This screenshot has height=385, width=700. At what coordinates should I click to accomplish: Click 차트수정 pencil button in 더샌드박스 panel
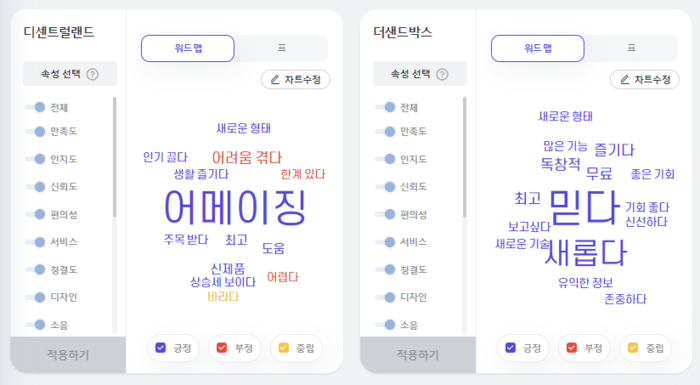[645, 80]
